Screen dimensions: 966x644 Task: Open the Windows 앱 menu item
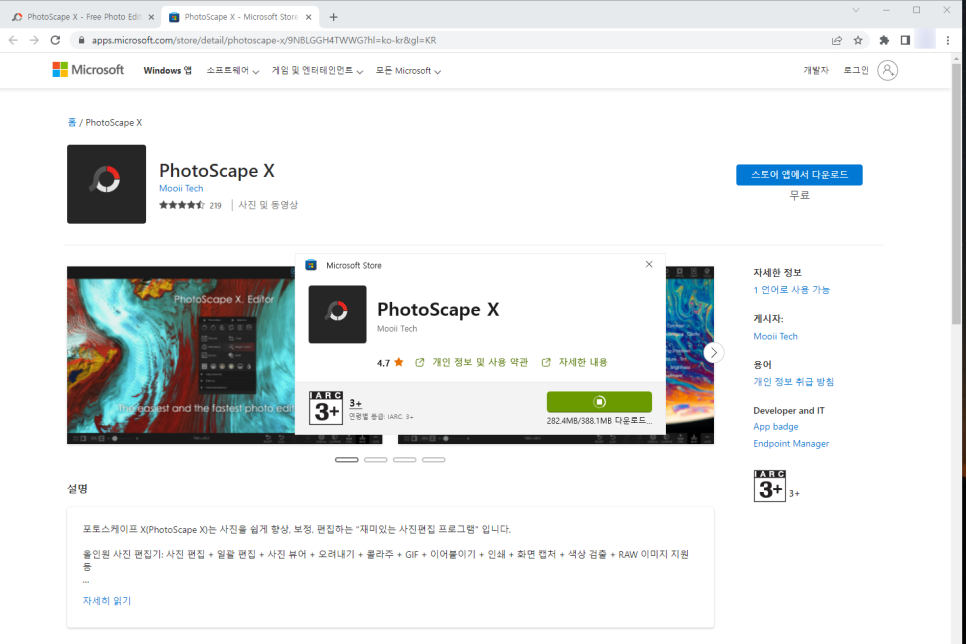tap(168, 70)
